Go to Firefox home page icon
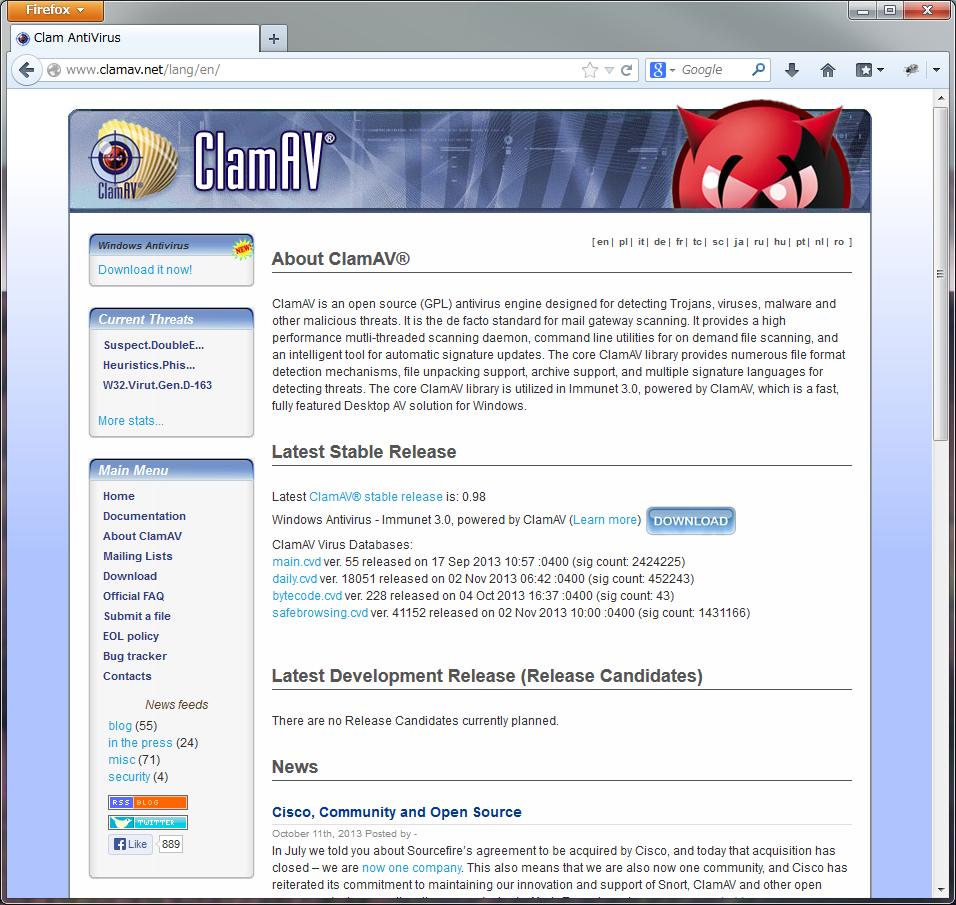Screen dimensions: 956x905 827,70
